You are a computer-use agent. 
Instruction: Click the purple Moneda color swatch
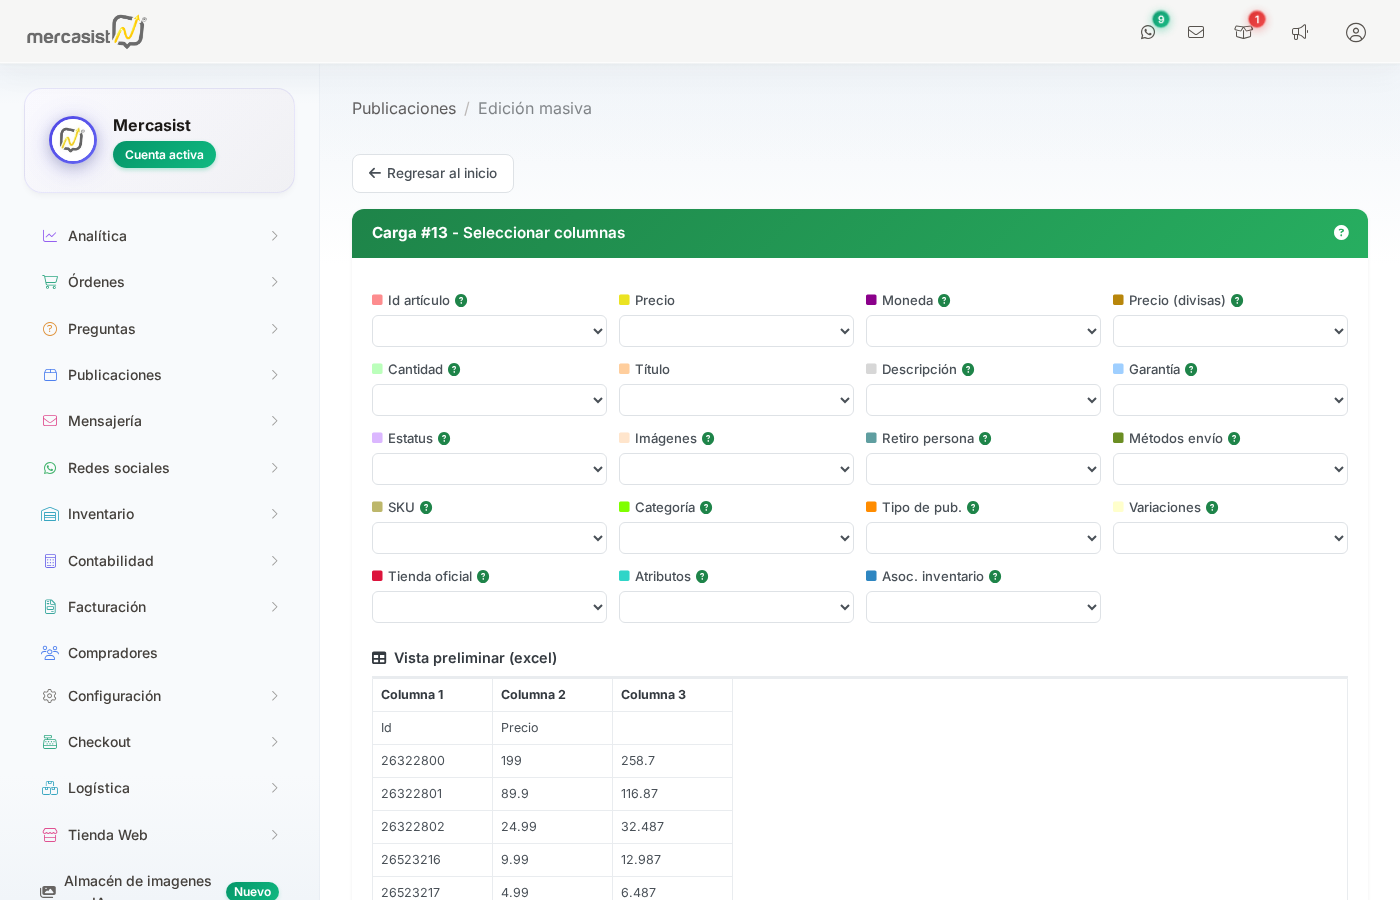coord(871,300)
